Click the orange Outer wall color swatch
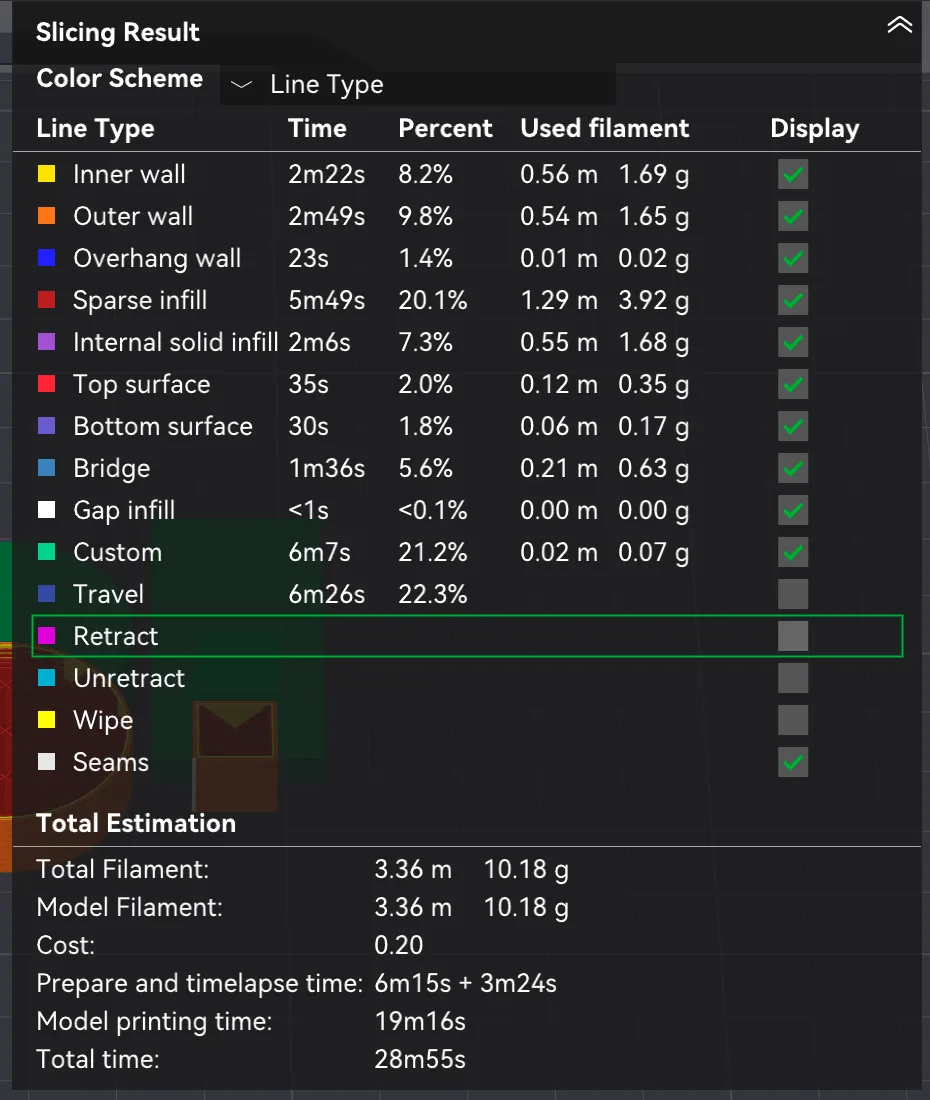The height and width of the screenshot is (1100, 930). pos(46,216)
